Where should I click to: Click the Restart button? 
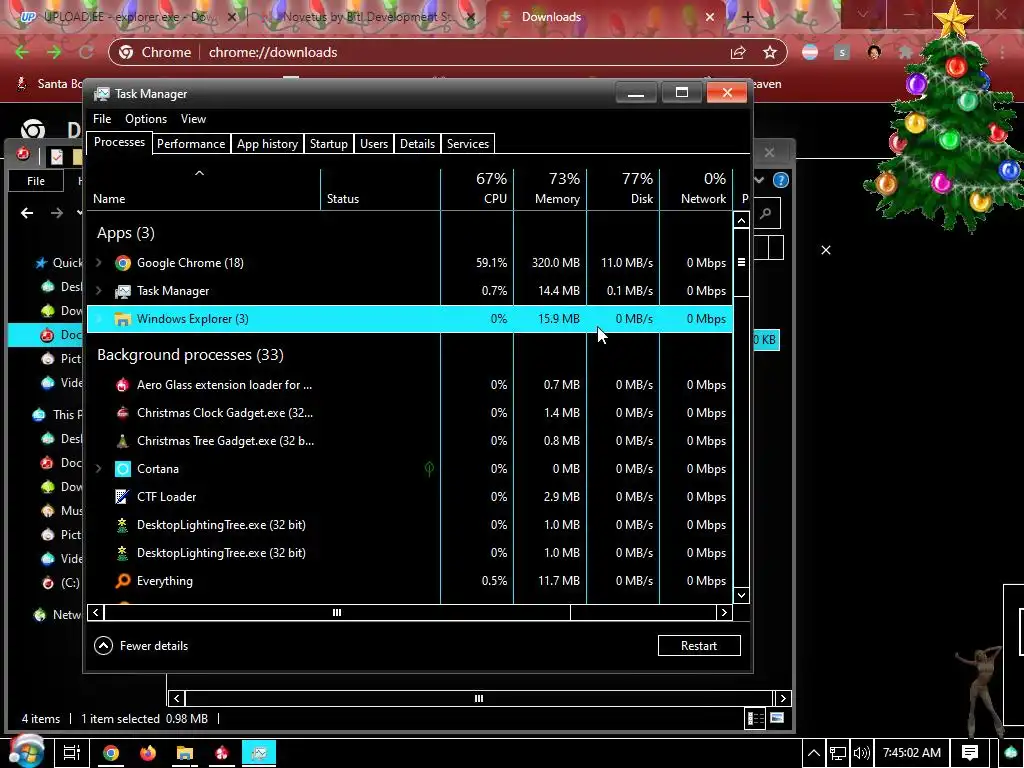(699, 646)
